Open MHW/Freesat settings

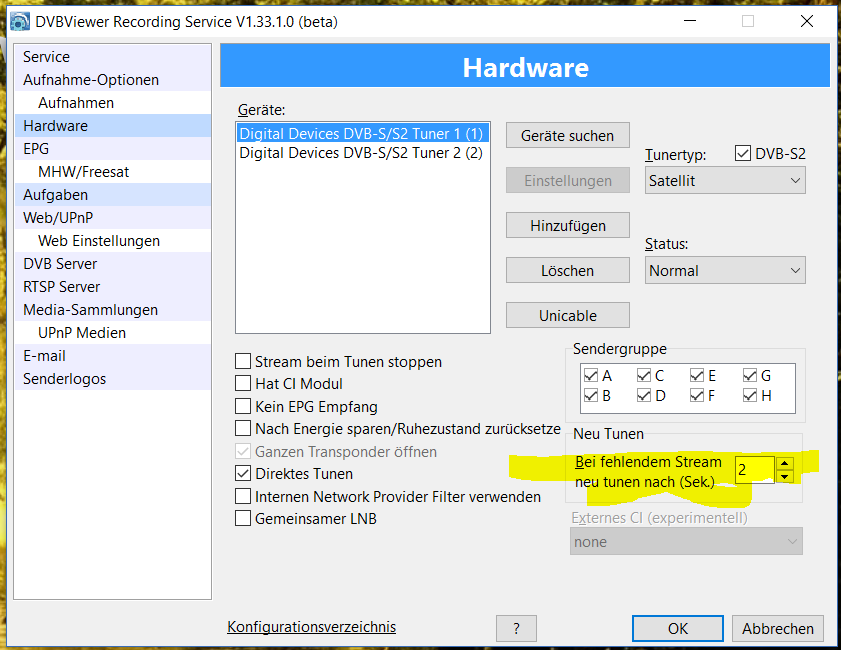coord(113,172)
